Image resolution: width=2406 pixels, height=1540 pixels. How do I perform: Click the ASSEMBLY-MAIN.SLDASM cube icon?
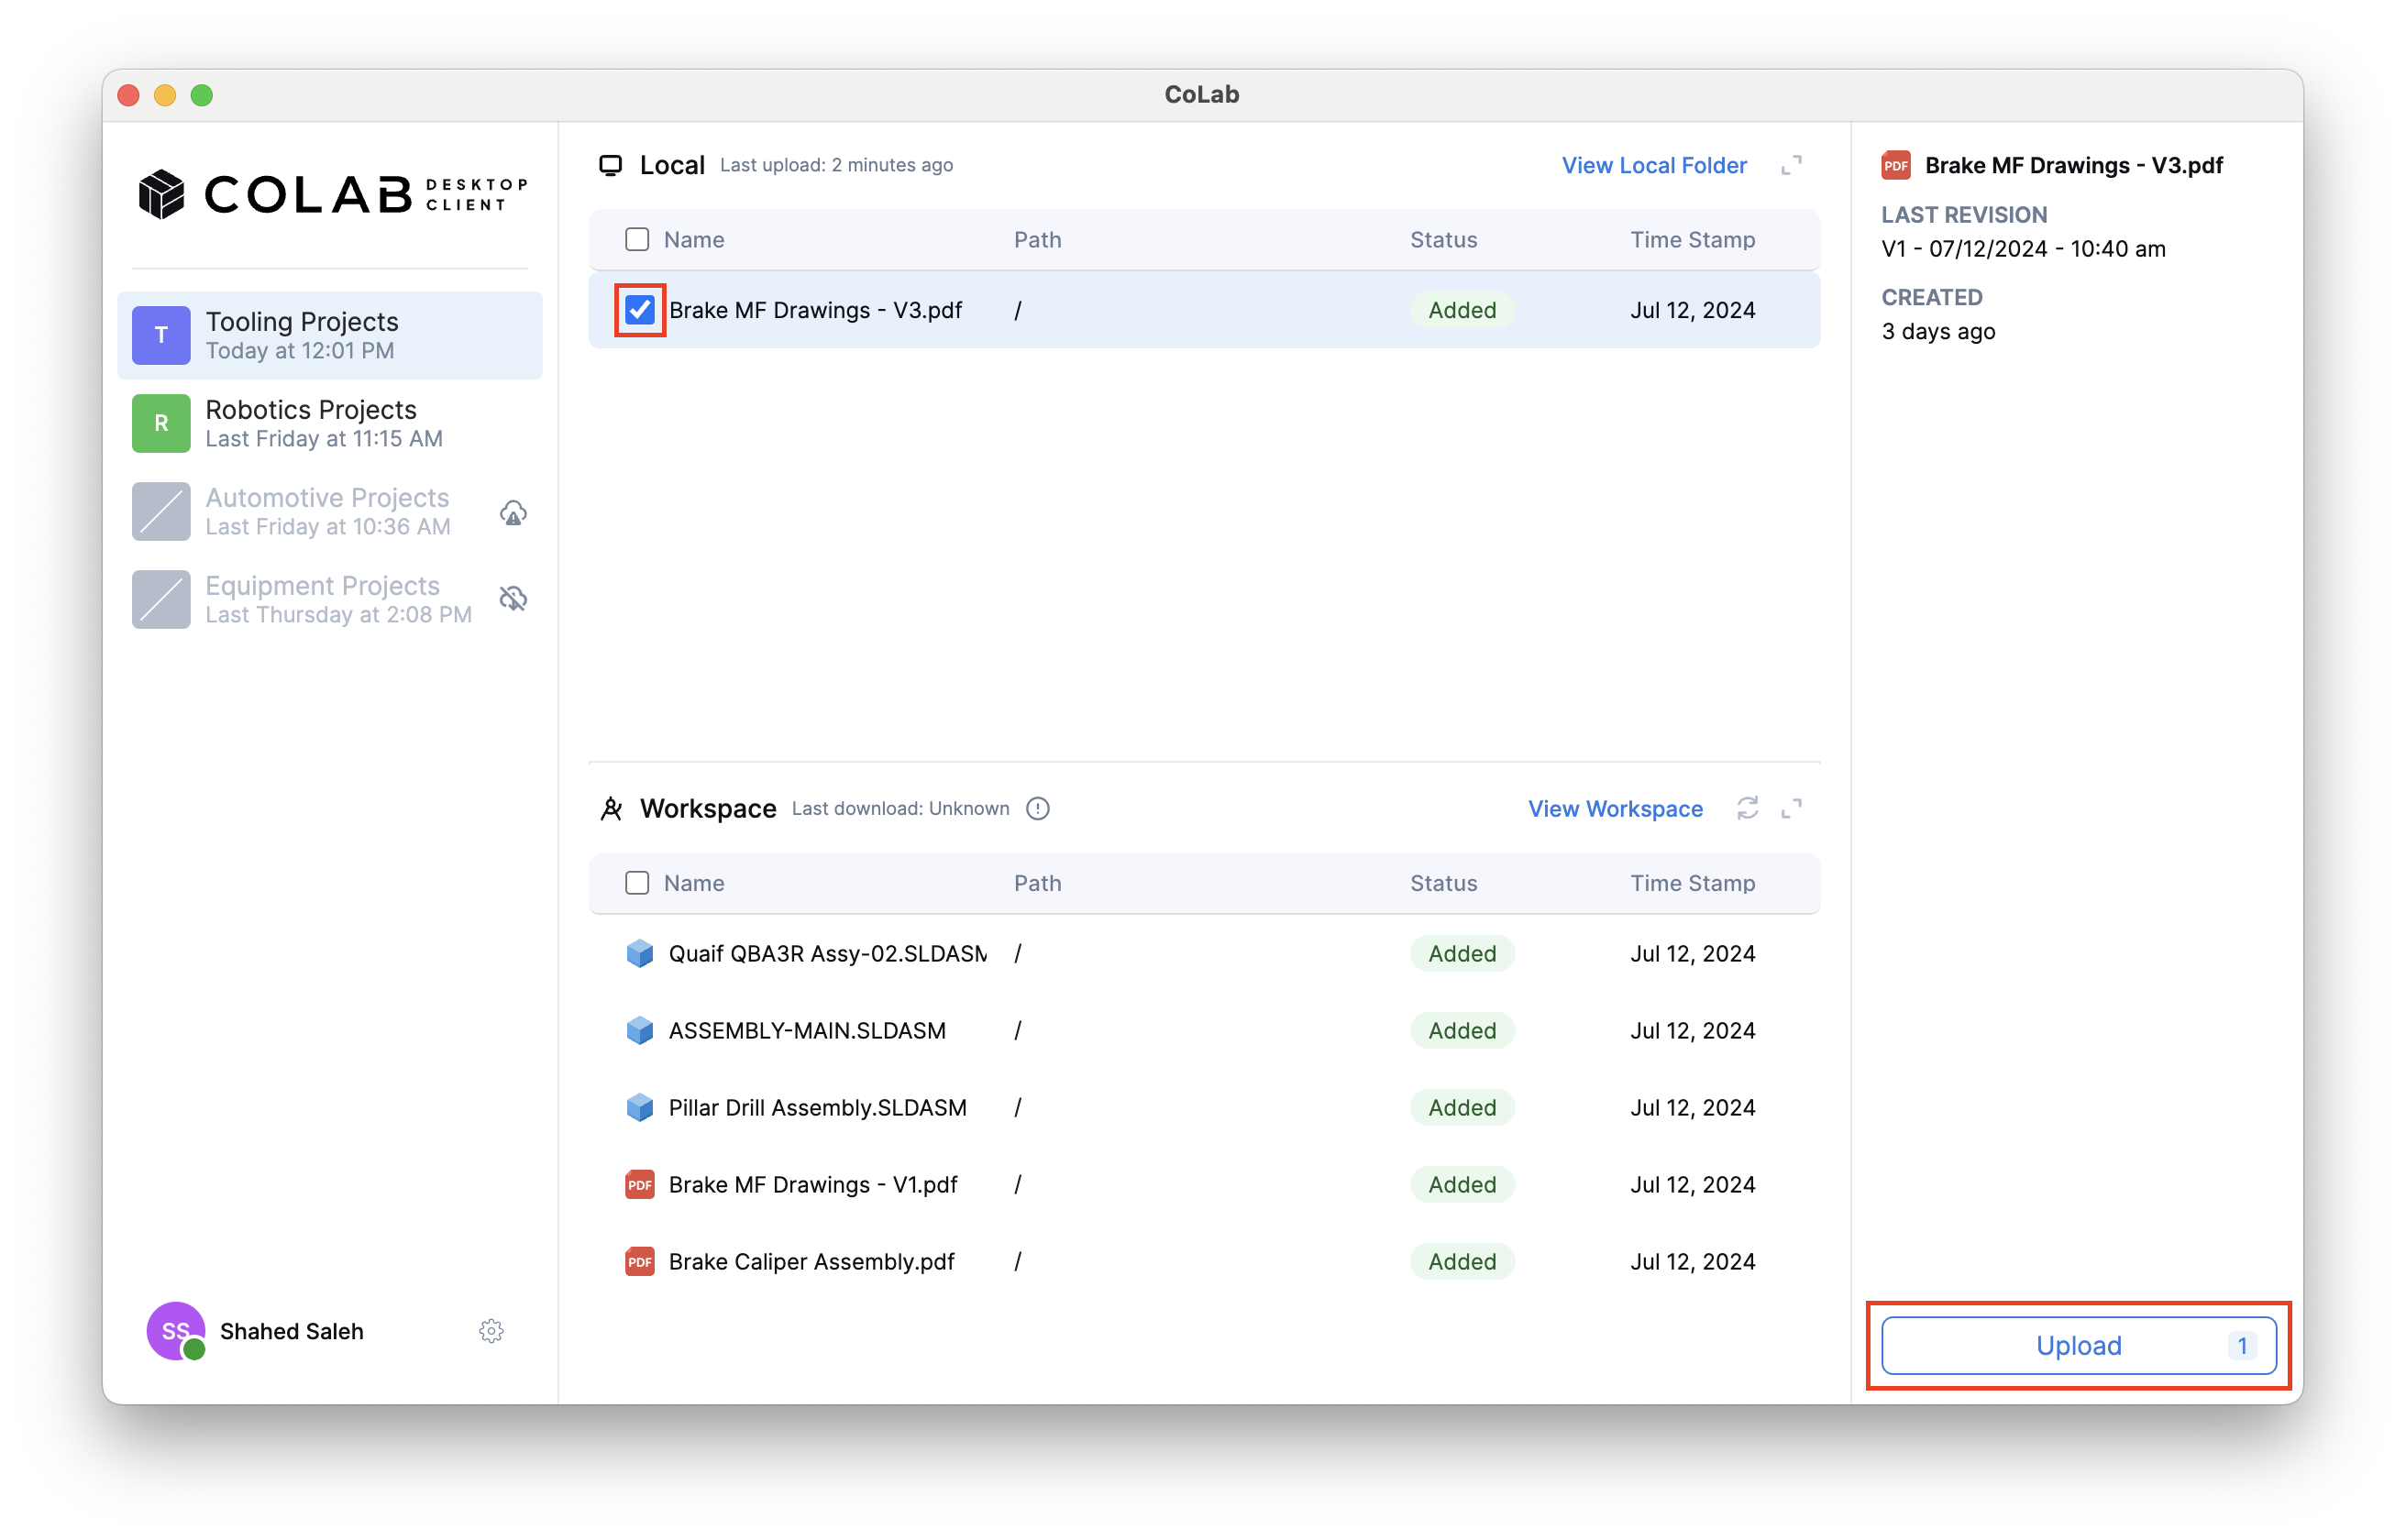click(x=640, y=1030)
